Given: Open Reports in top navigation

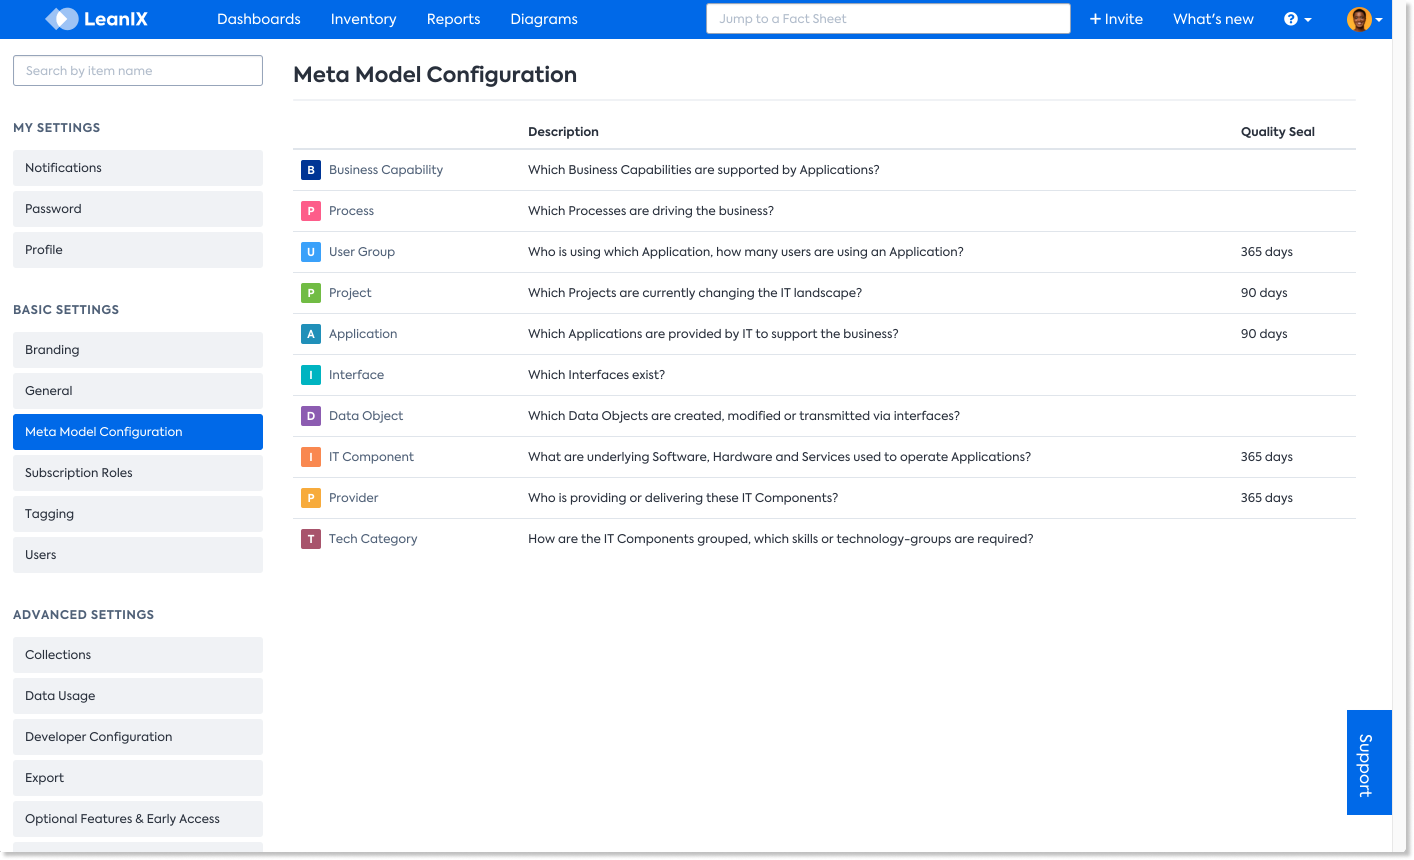Looking at the screenshot, I should (x=454, y=19).
